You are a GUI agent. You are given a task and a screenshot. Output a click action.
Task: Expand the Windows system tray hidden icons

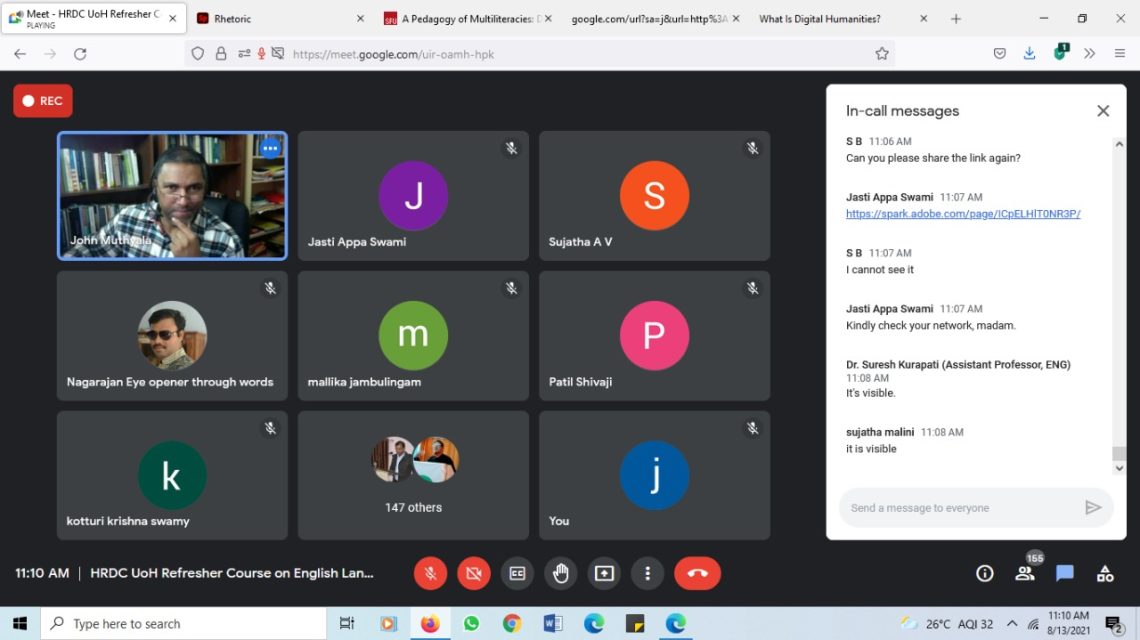(x=1012, y=624)
